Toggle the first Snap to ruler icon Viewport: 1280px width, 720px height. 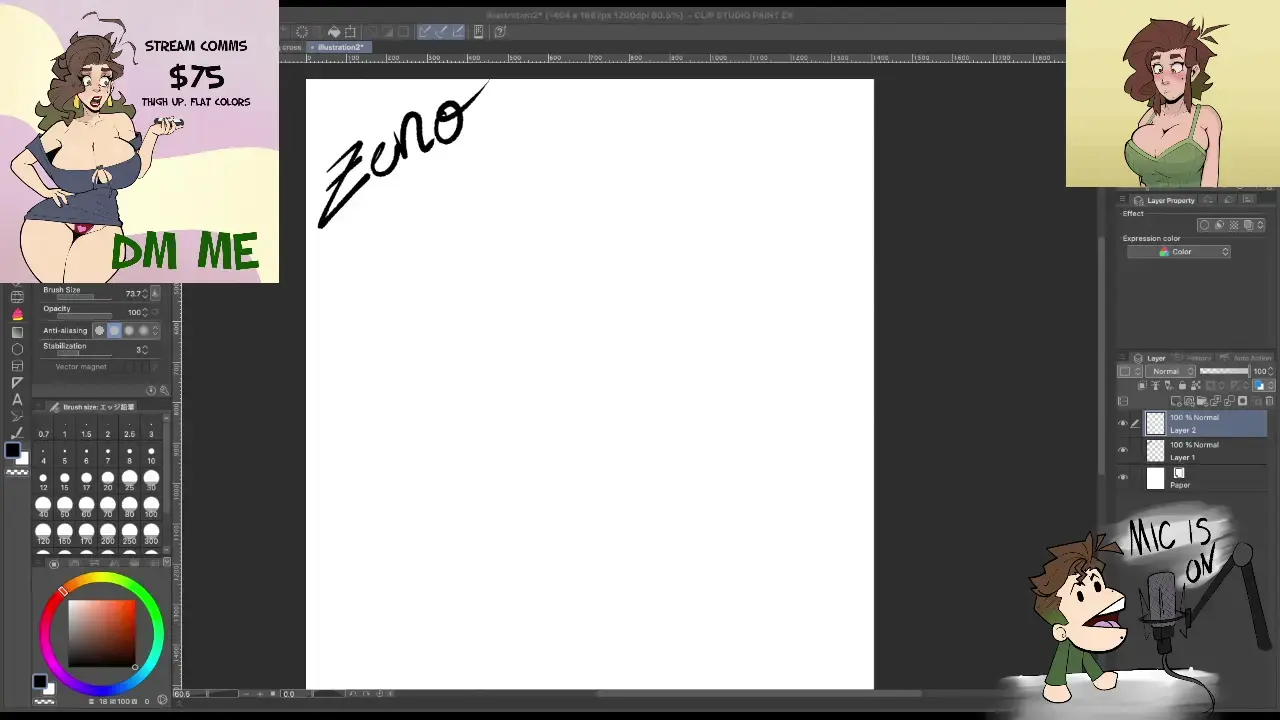(x=424, y=32)
